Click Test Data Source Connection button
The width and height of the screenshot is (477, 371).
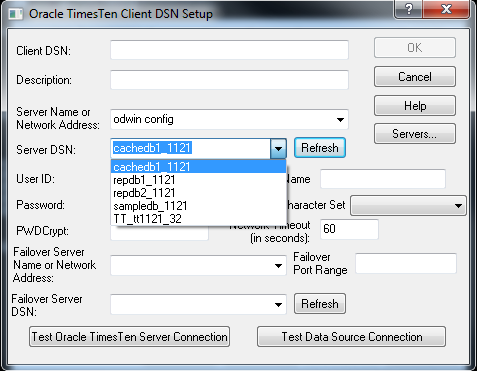pos(351,337)
